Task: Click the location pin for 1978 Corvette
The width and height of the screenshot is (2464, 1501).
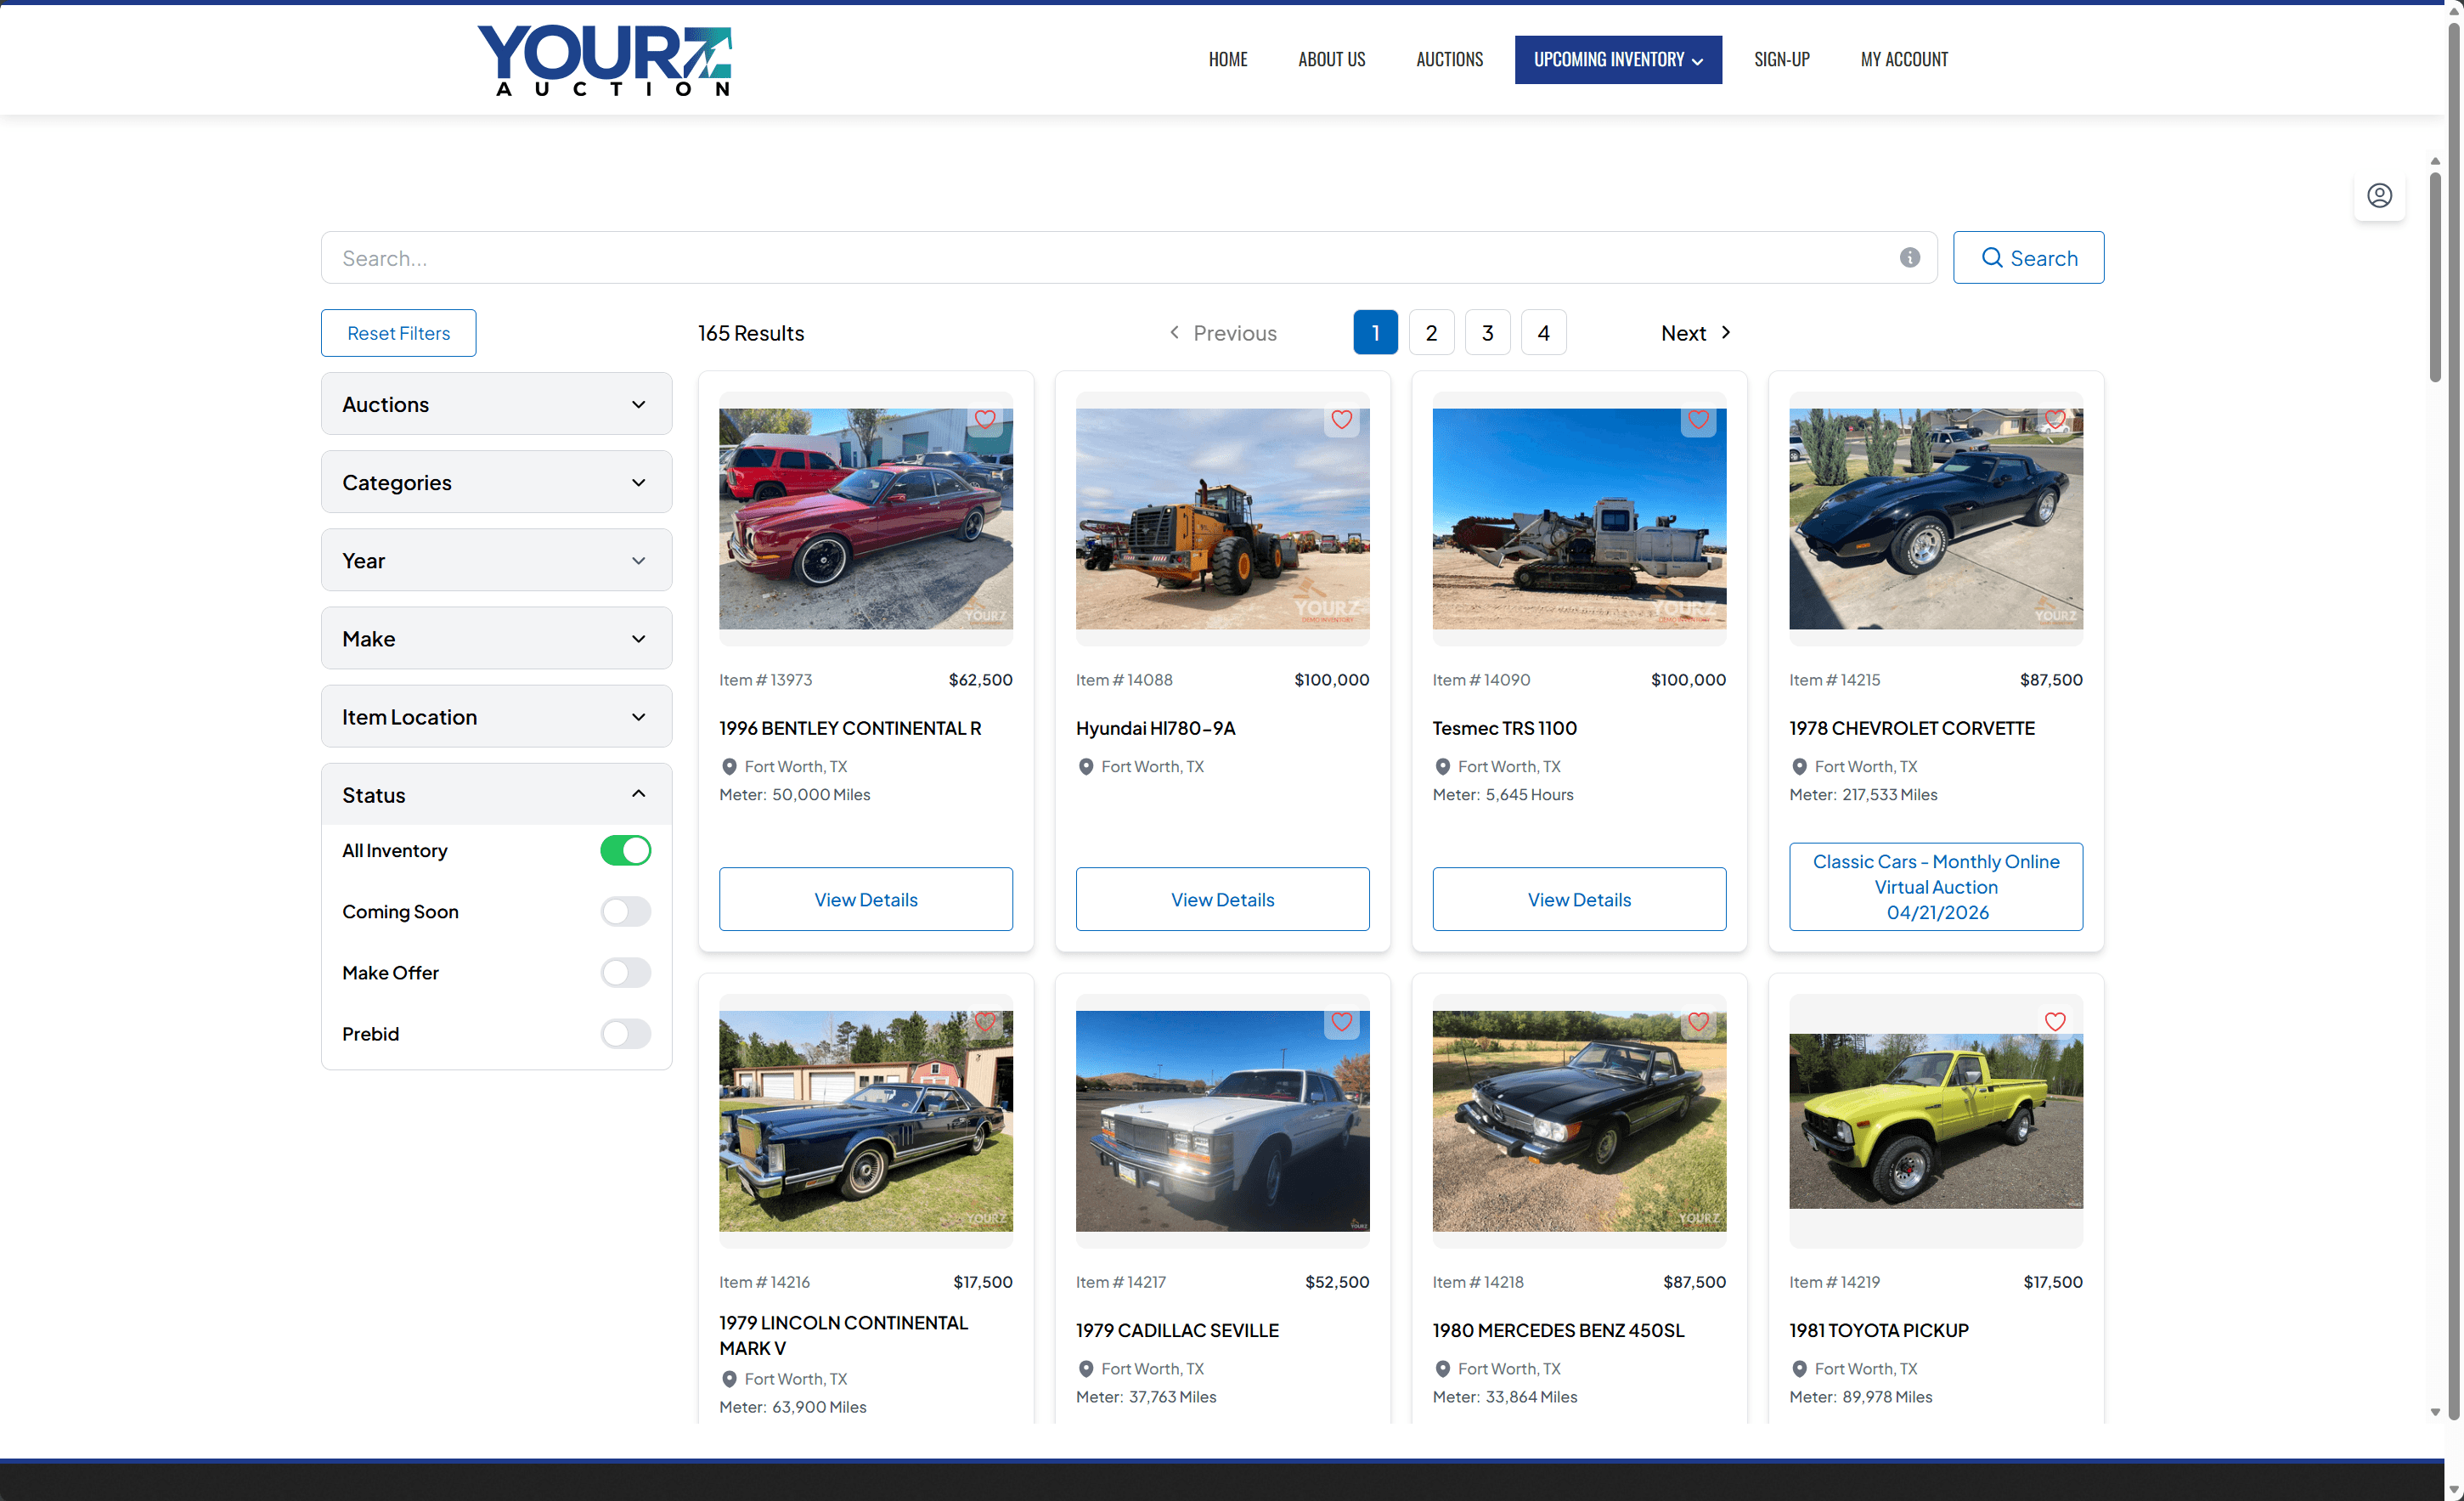Action: point(1799,767)
